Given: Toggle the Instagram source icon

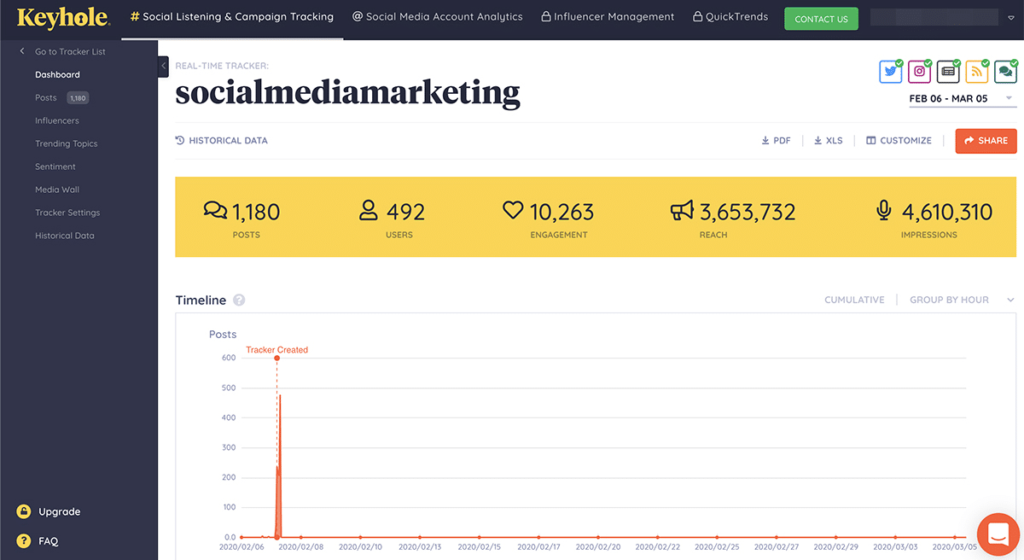Looking at the screenshot, I should click(x=919, y=72).
